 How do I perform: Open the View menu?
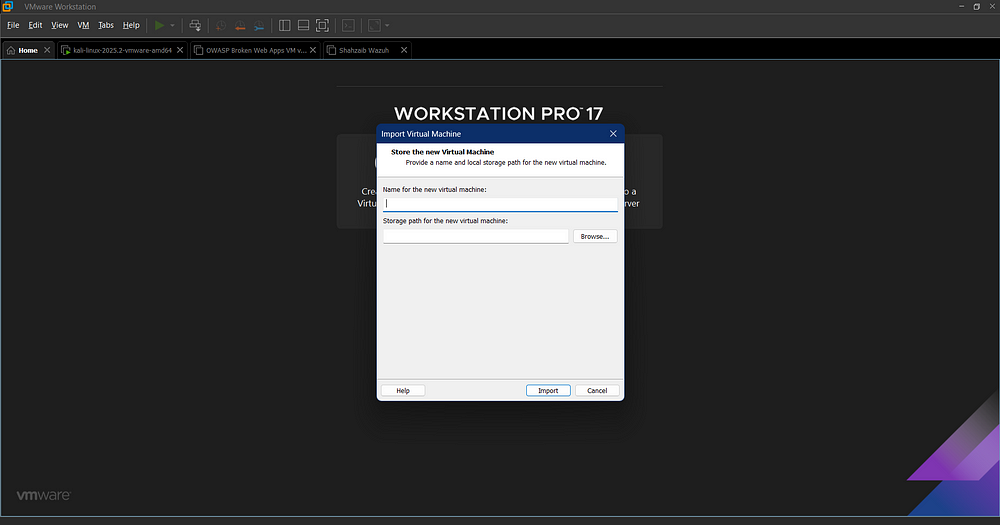tap(59, 26)
